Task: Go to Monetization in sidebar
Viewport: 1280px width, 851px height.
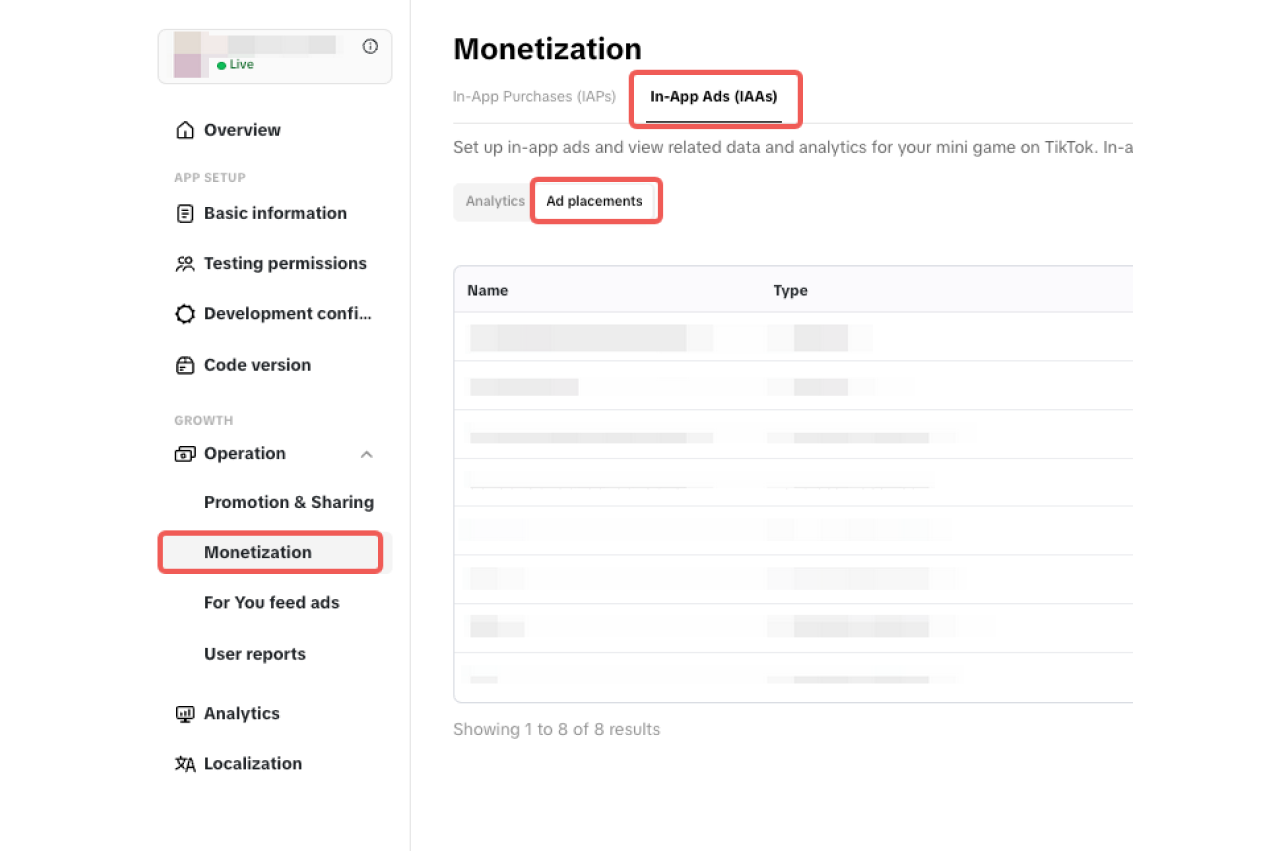Action: (x=258, y=552)
